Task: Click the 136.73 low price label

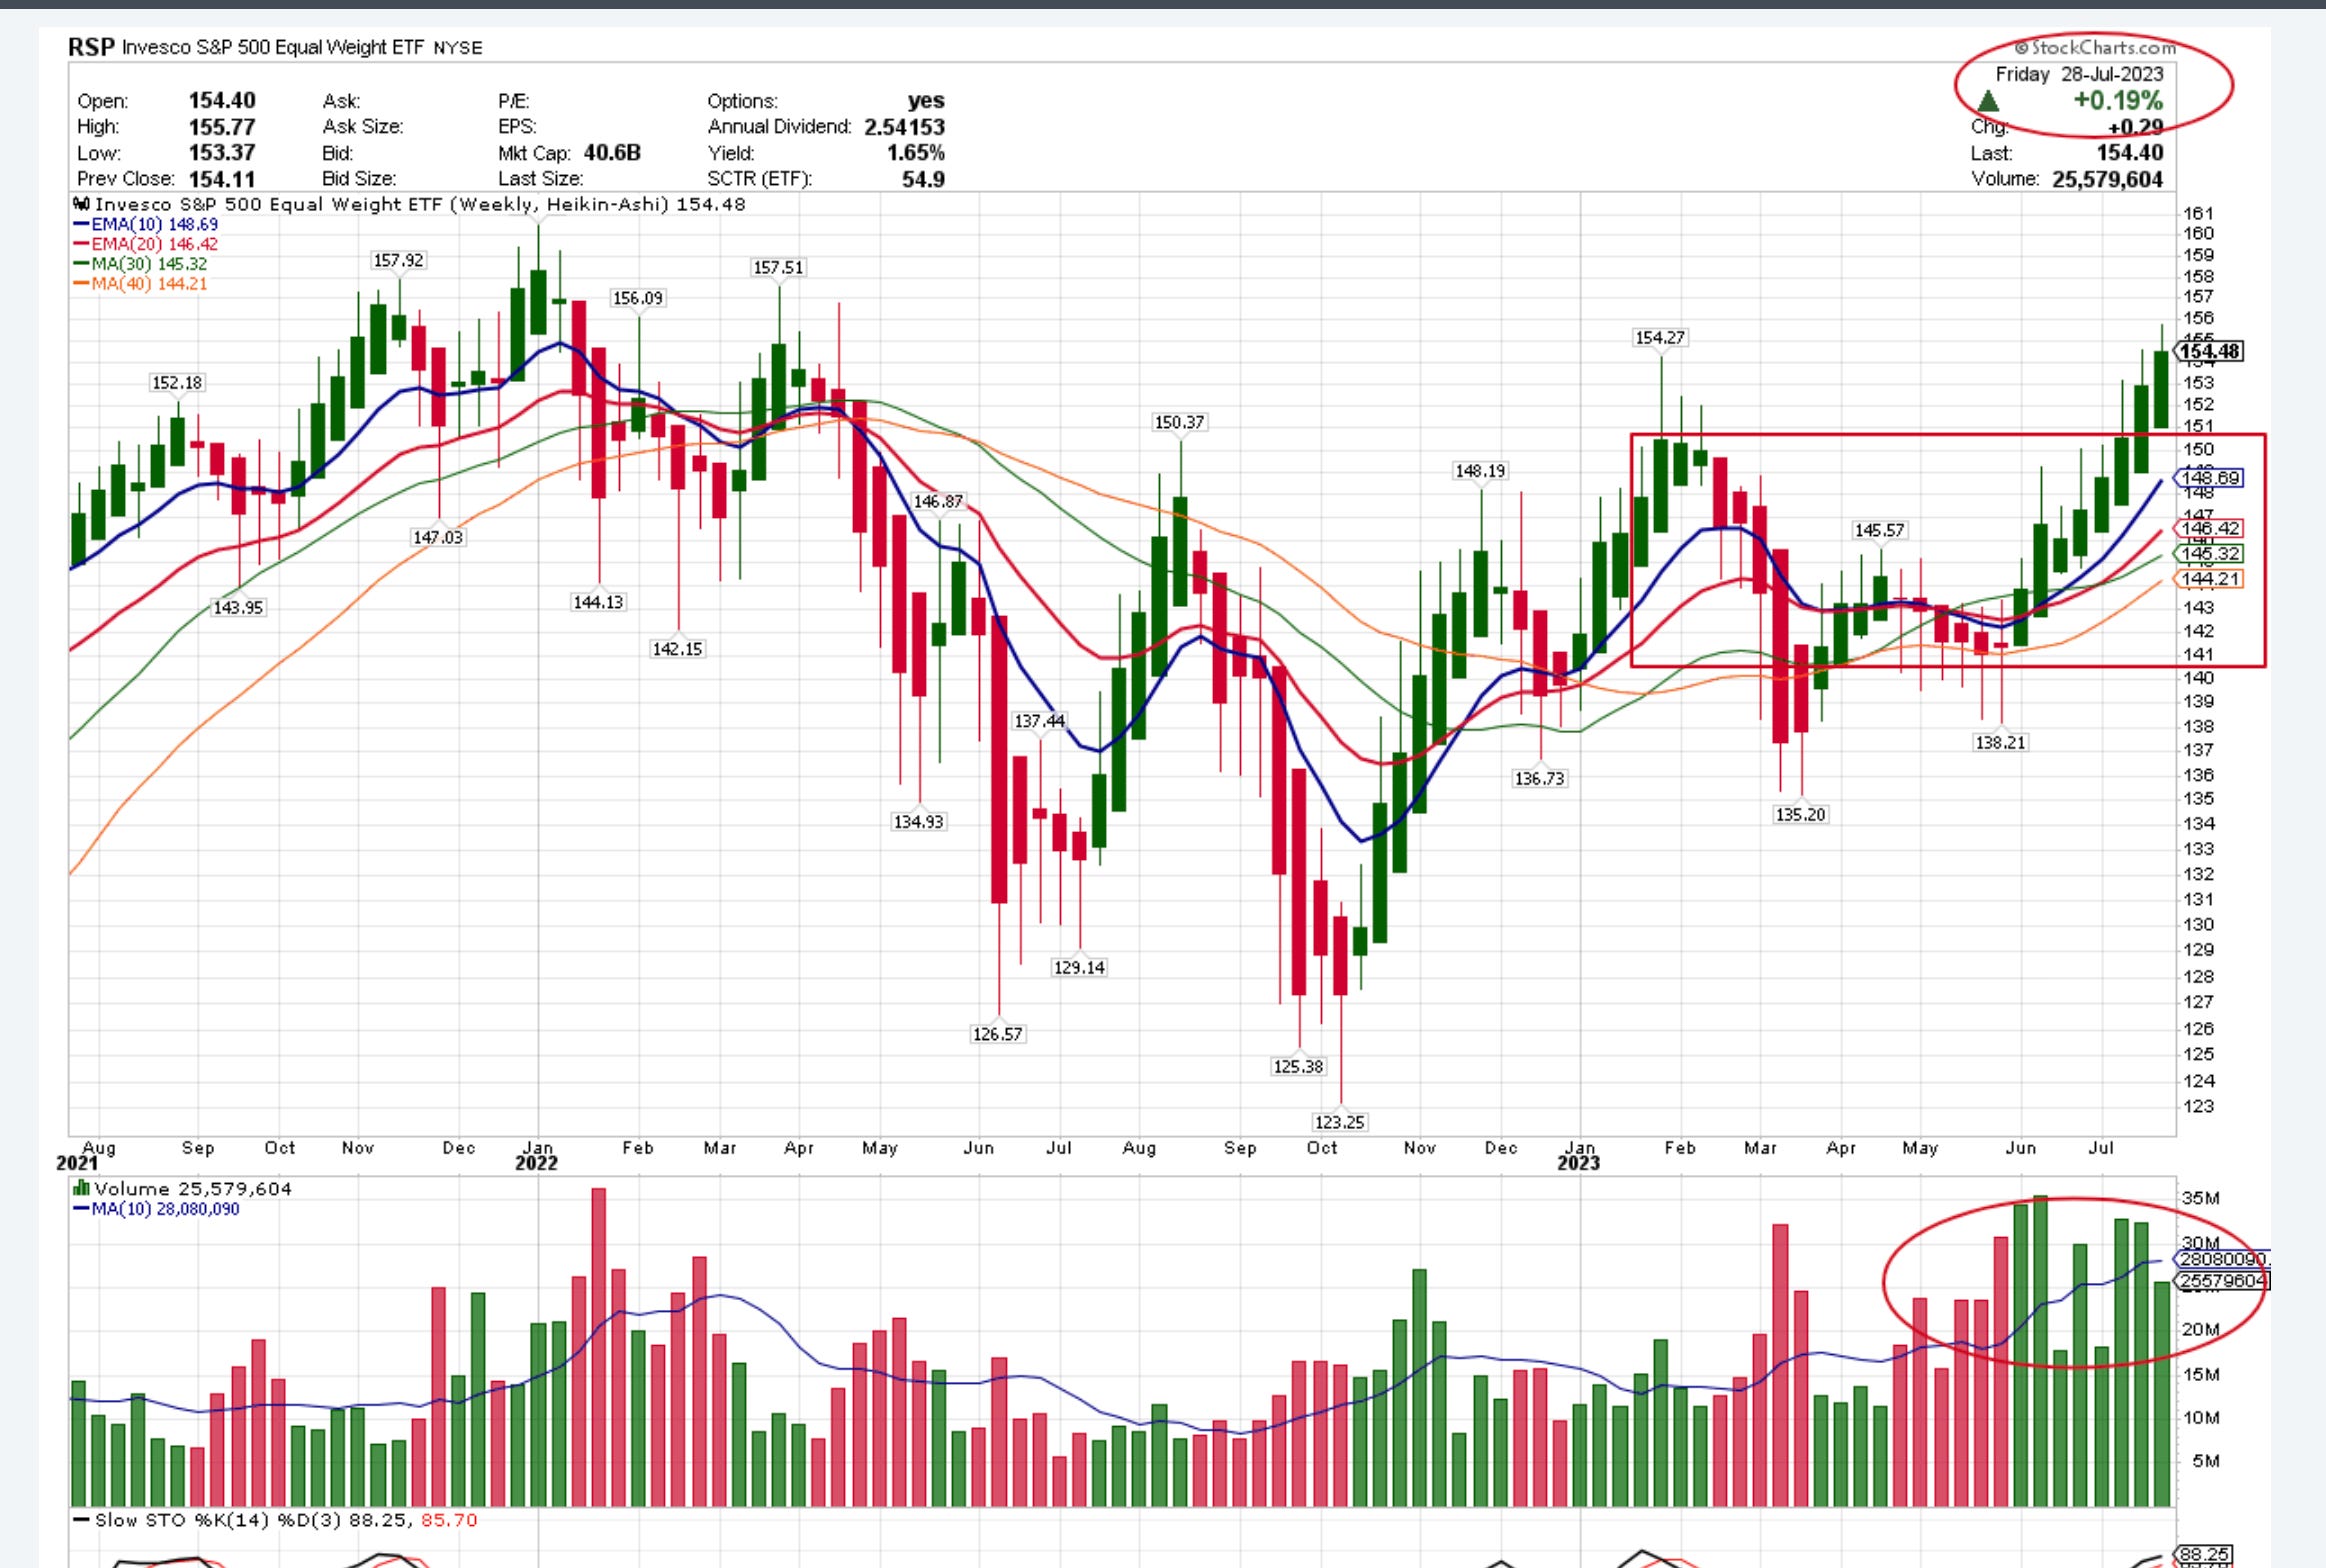Action: coord(1539,778)
